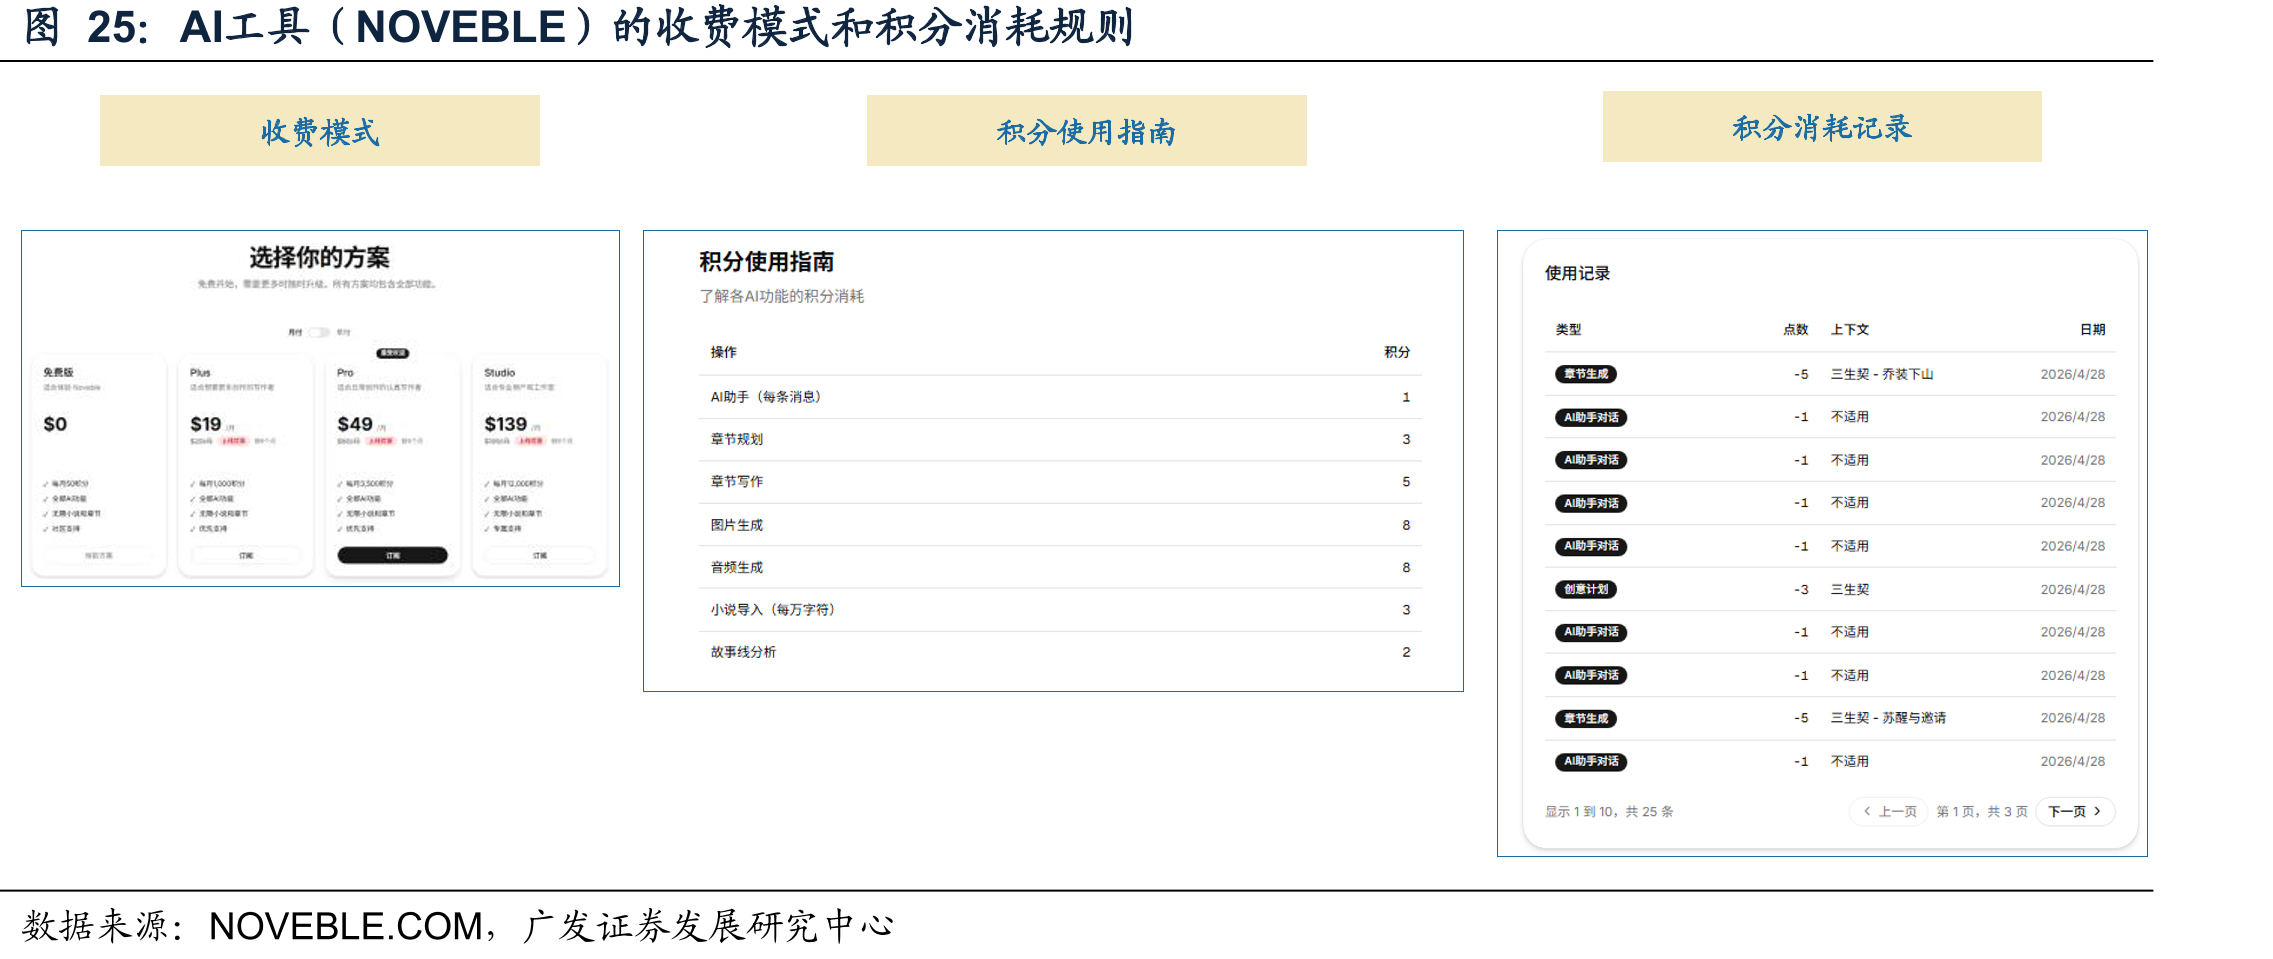The height and width of the screenshot is (959, 2273).
Task: Go to the next page with 下一页
Action: click(x=2075, y=811)
